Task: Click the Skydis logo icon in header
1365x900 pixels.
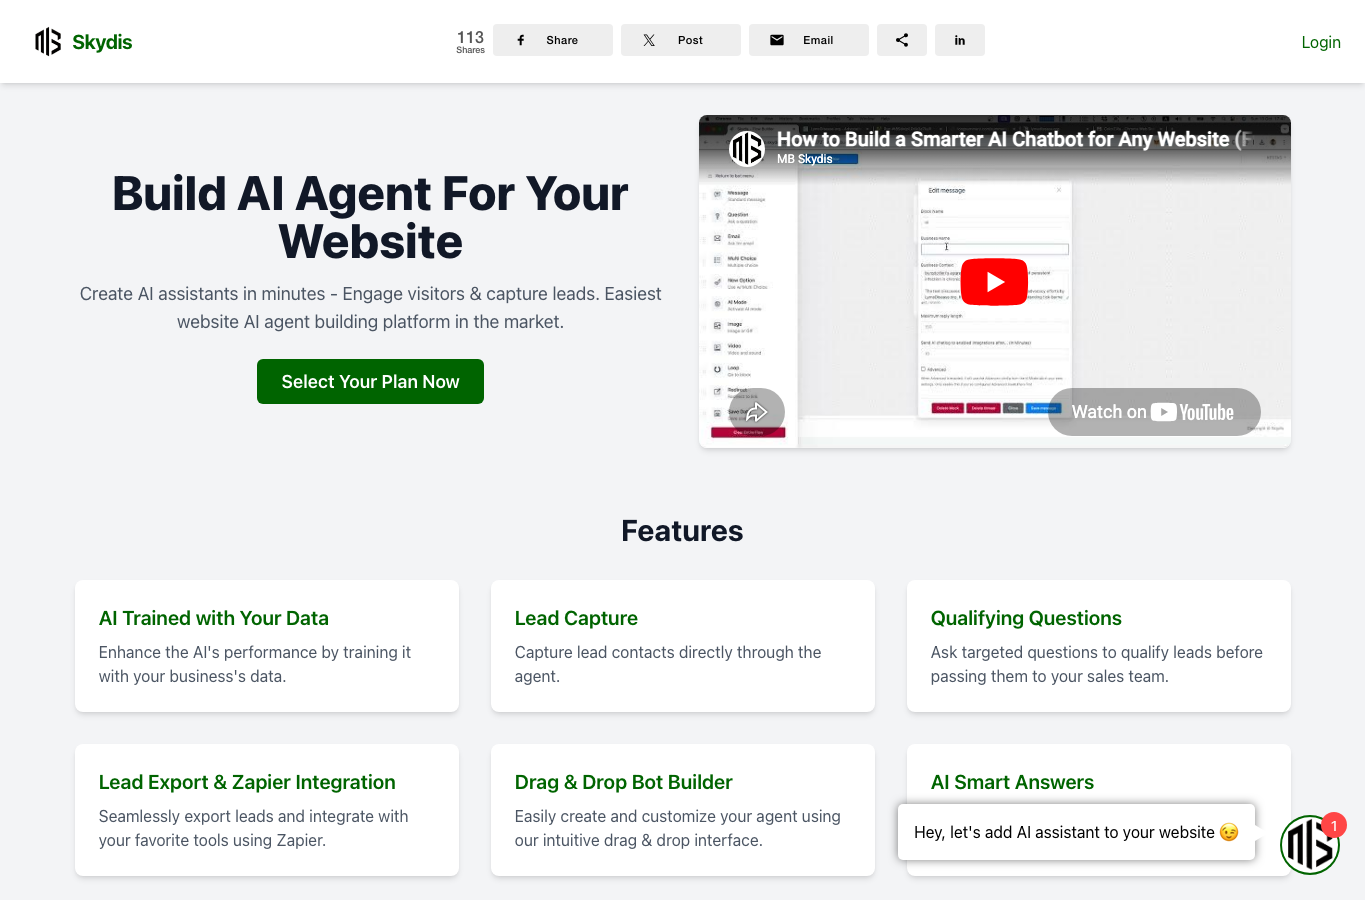Action: [x=48, y=41]
